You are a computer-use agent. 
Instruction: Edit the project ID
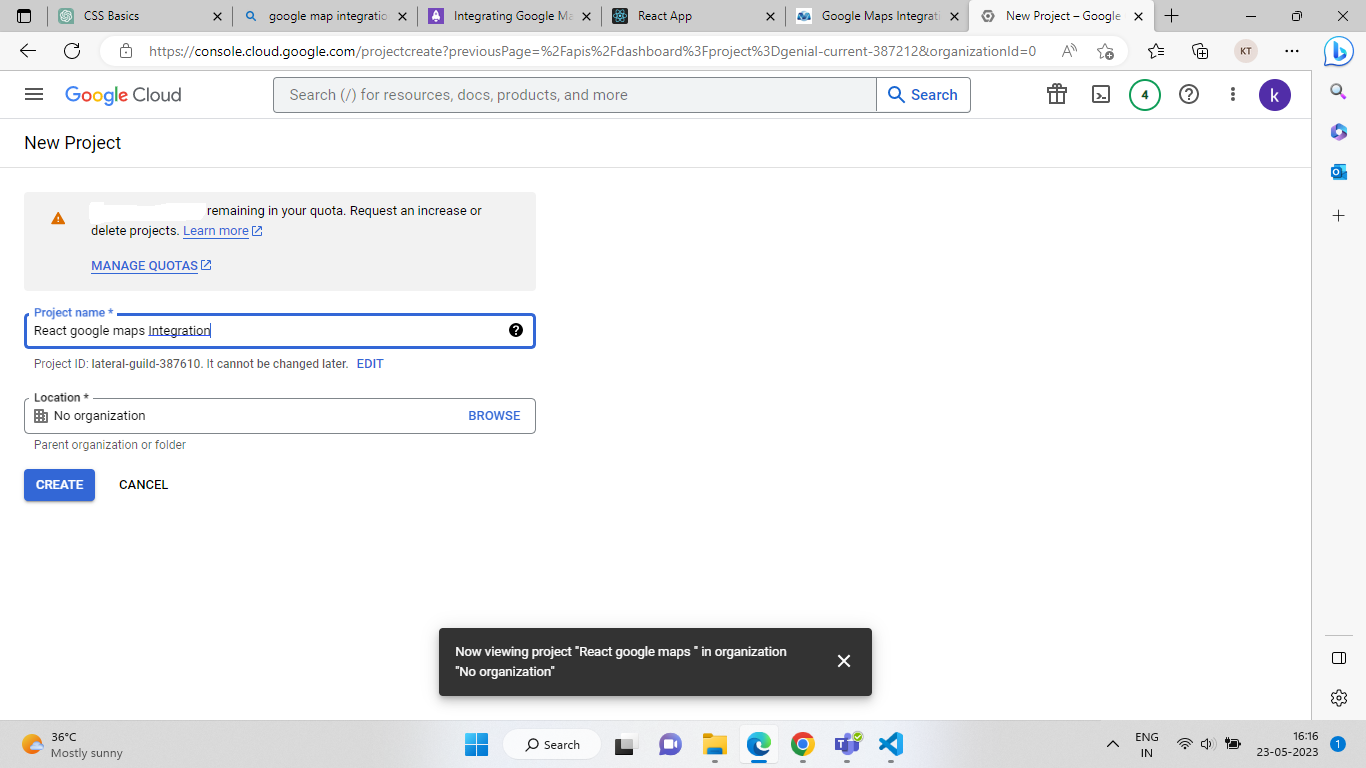point(370,364)
